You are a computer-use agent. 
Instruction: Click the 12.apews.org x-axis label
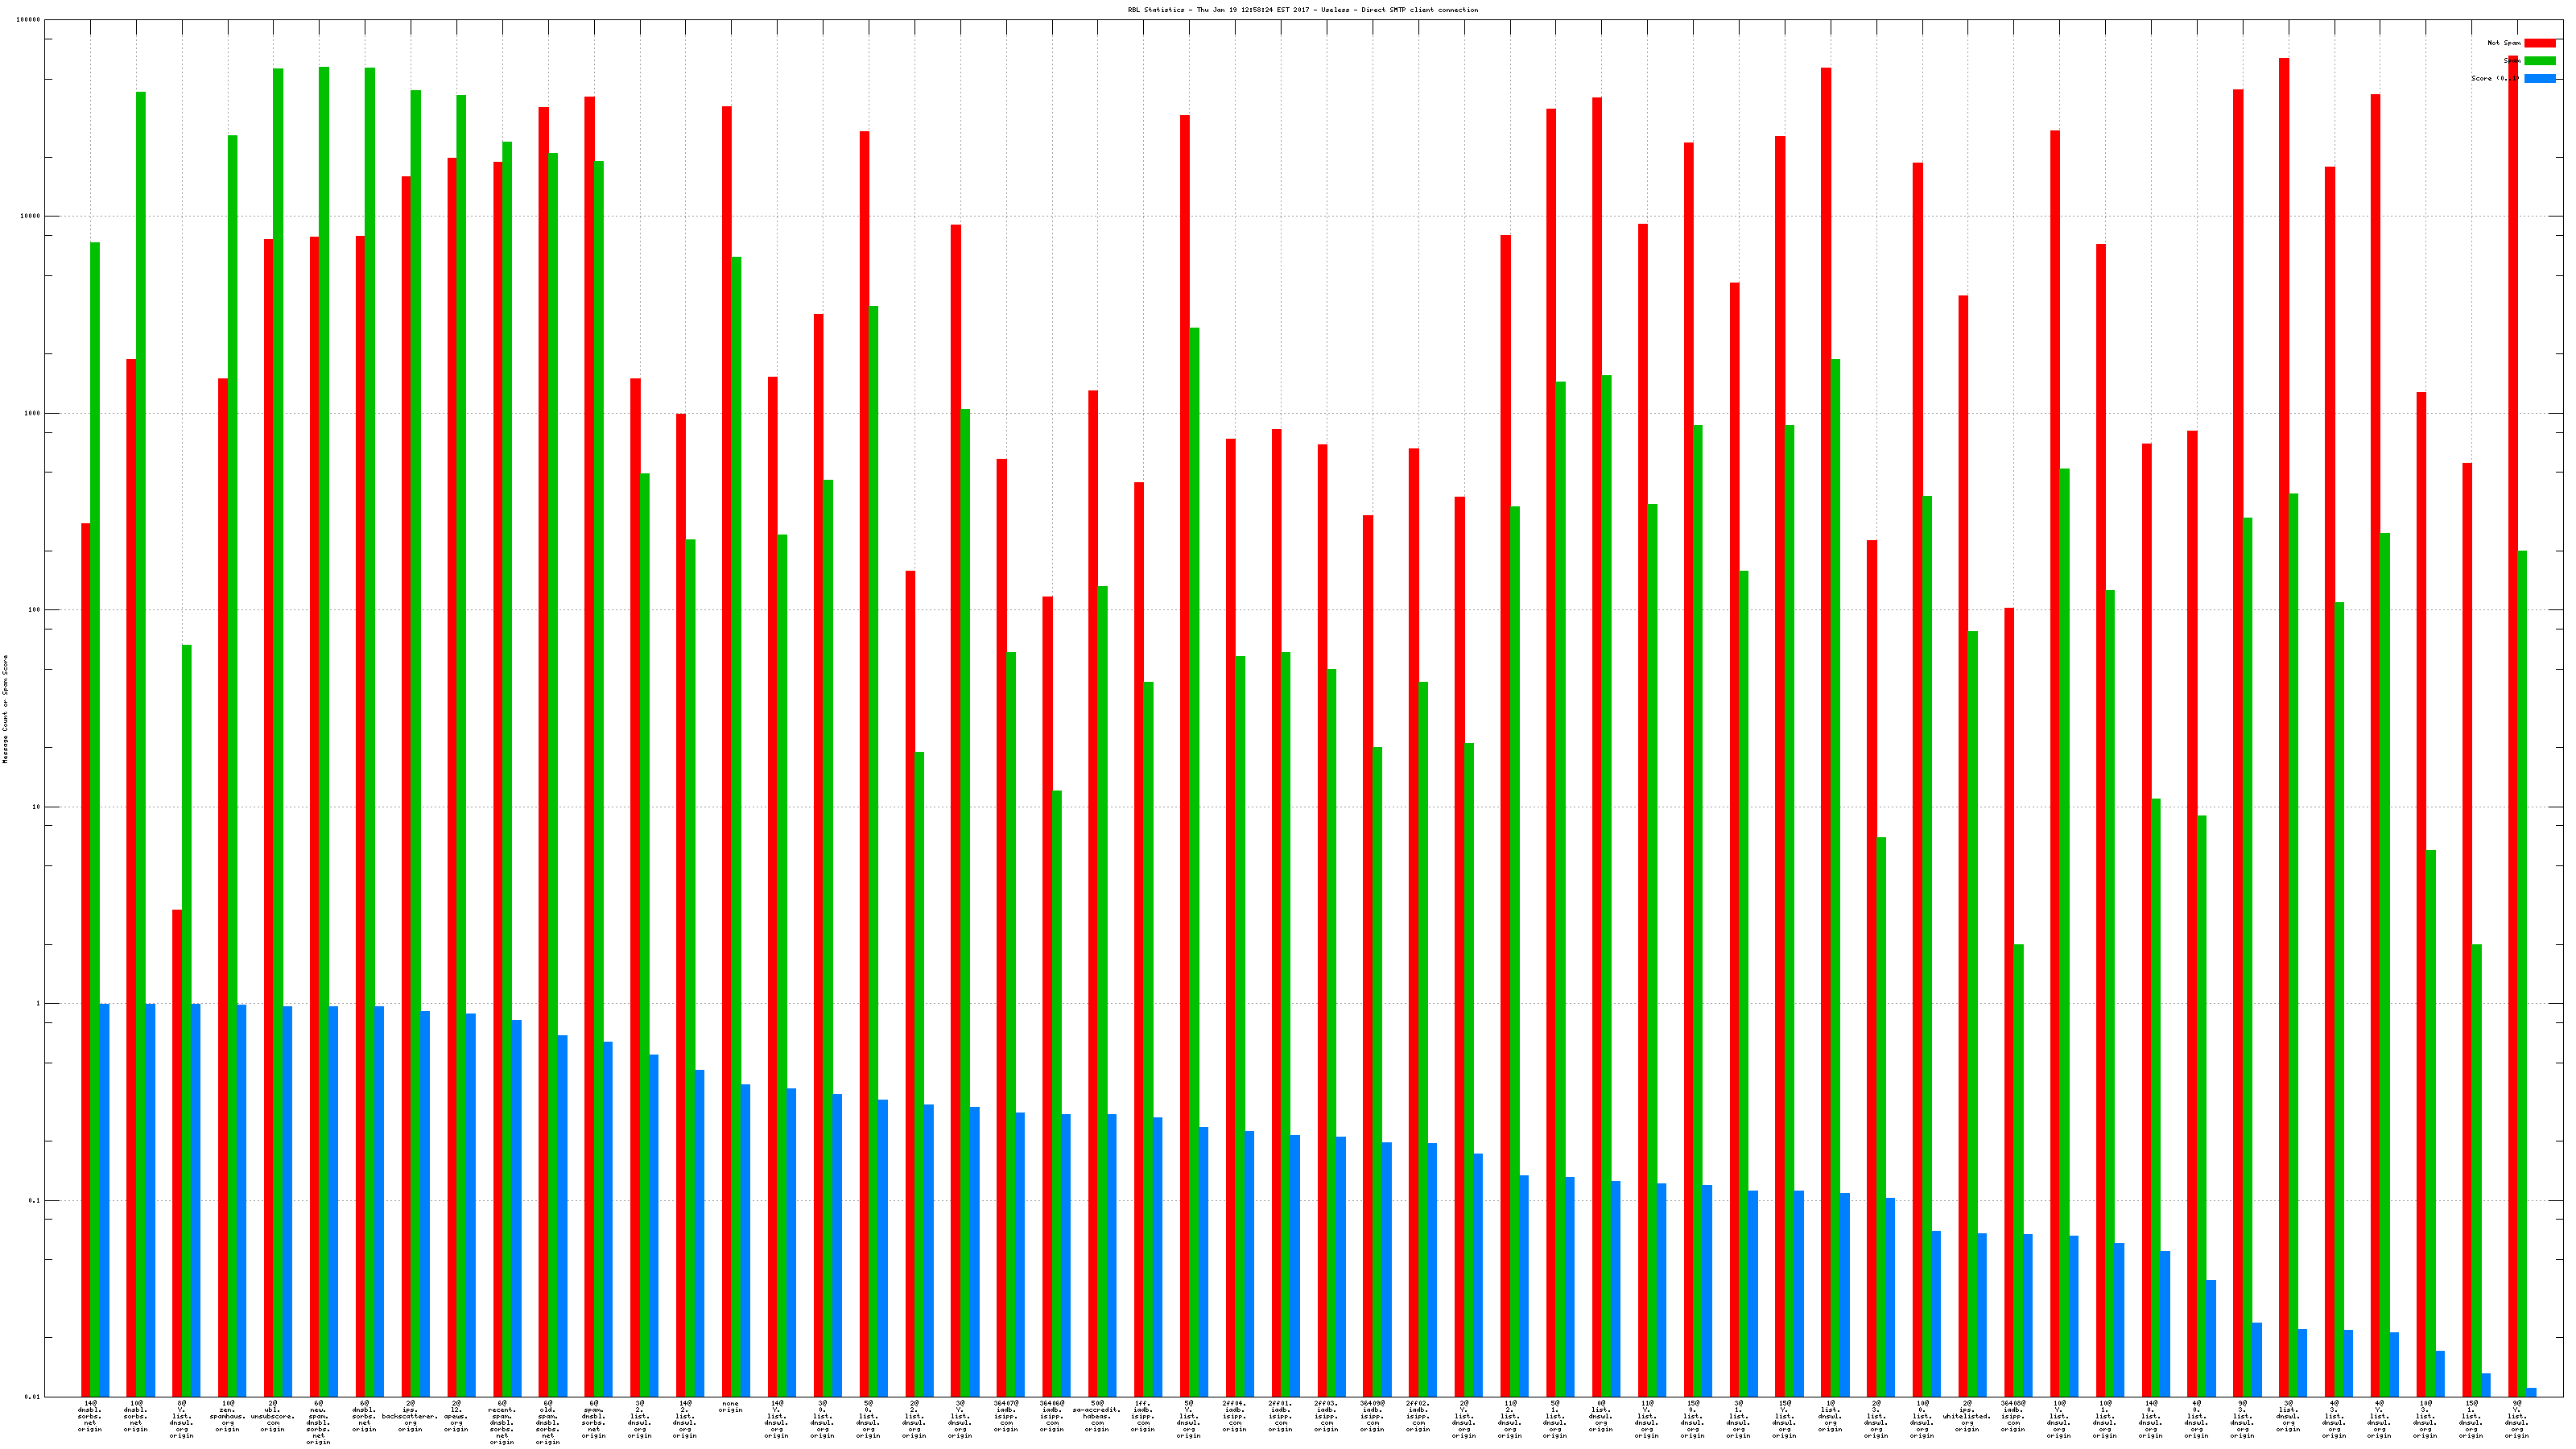coord(456,1416)
